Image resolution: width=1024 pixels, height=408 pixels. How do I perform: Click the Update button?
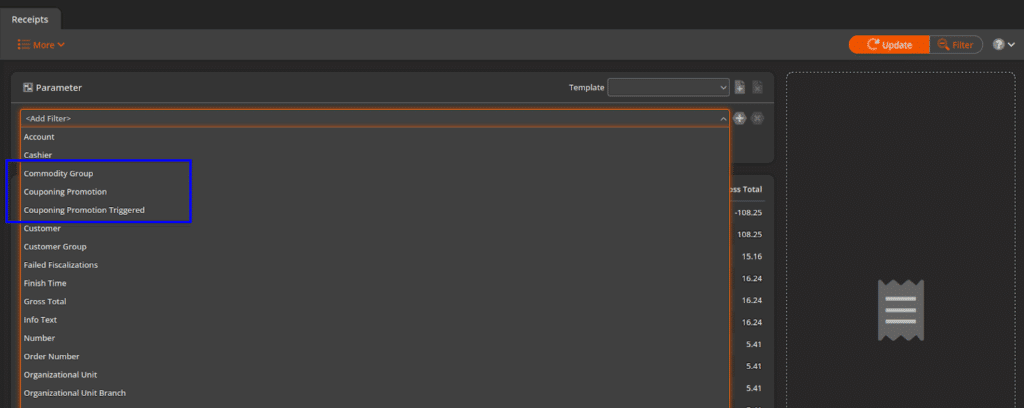coord(888,45)
